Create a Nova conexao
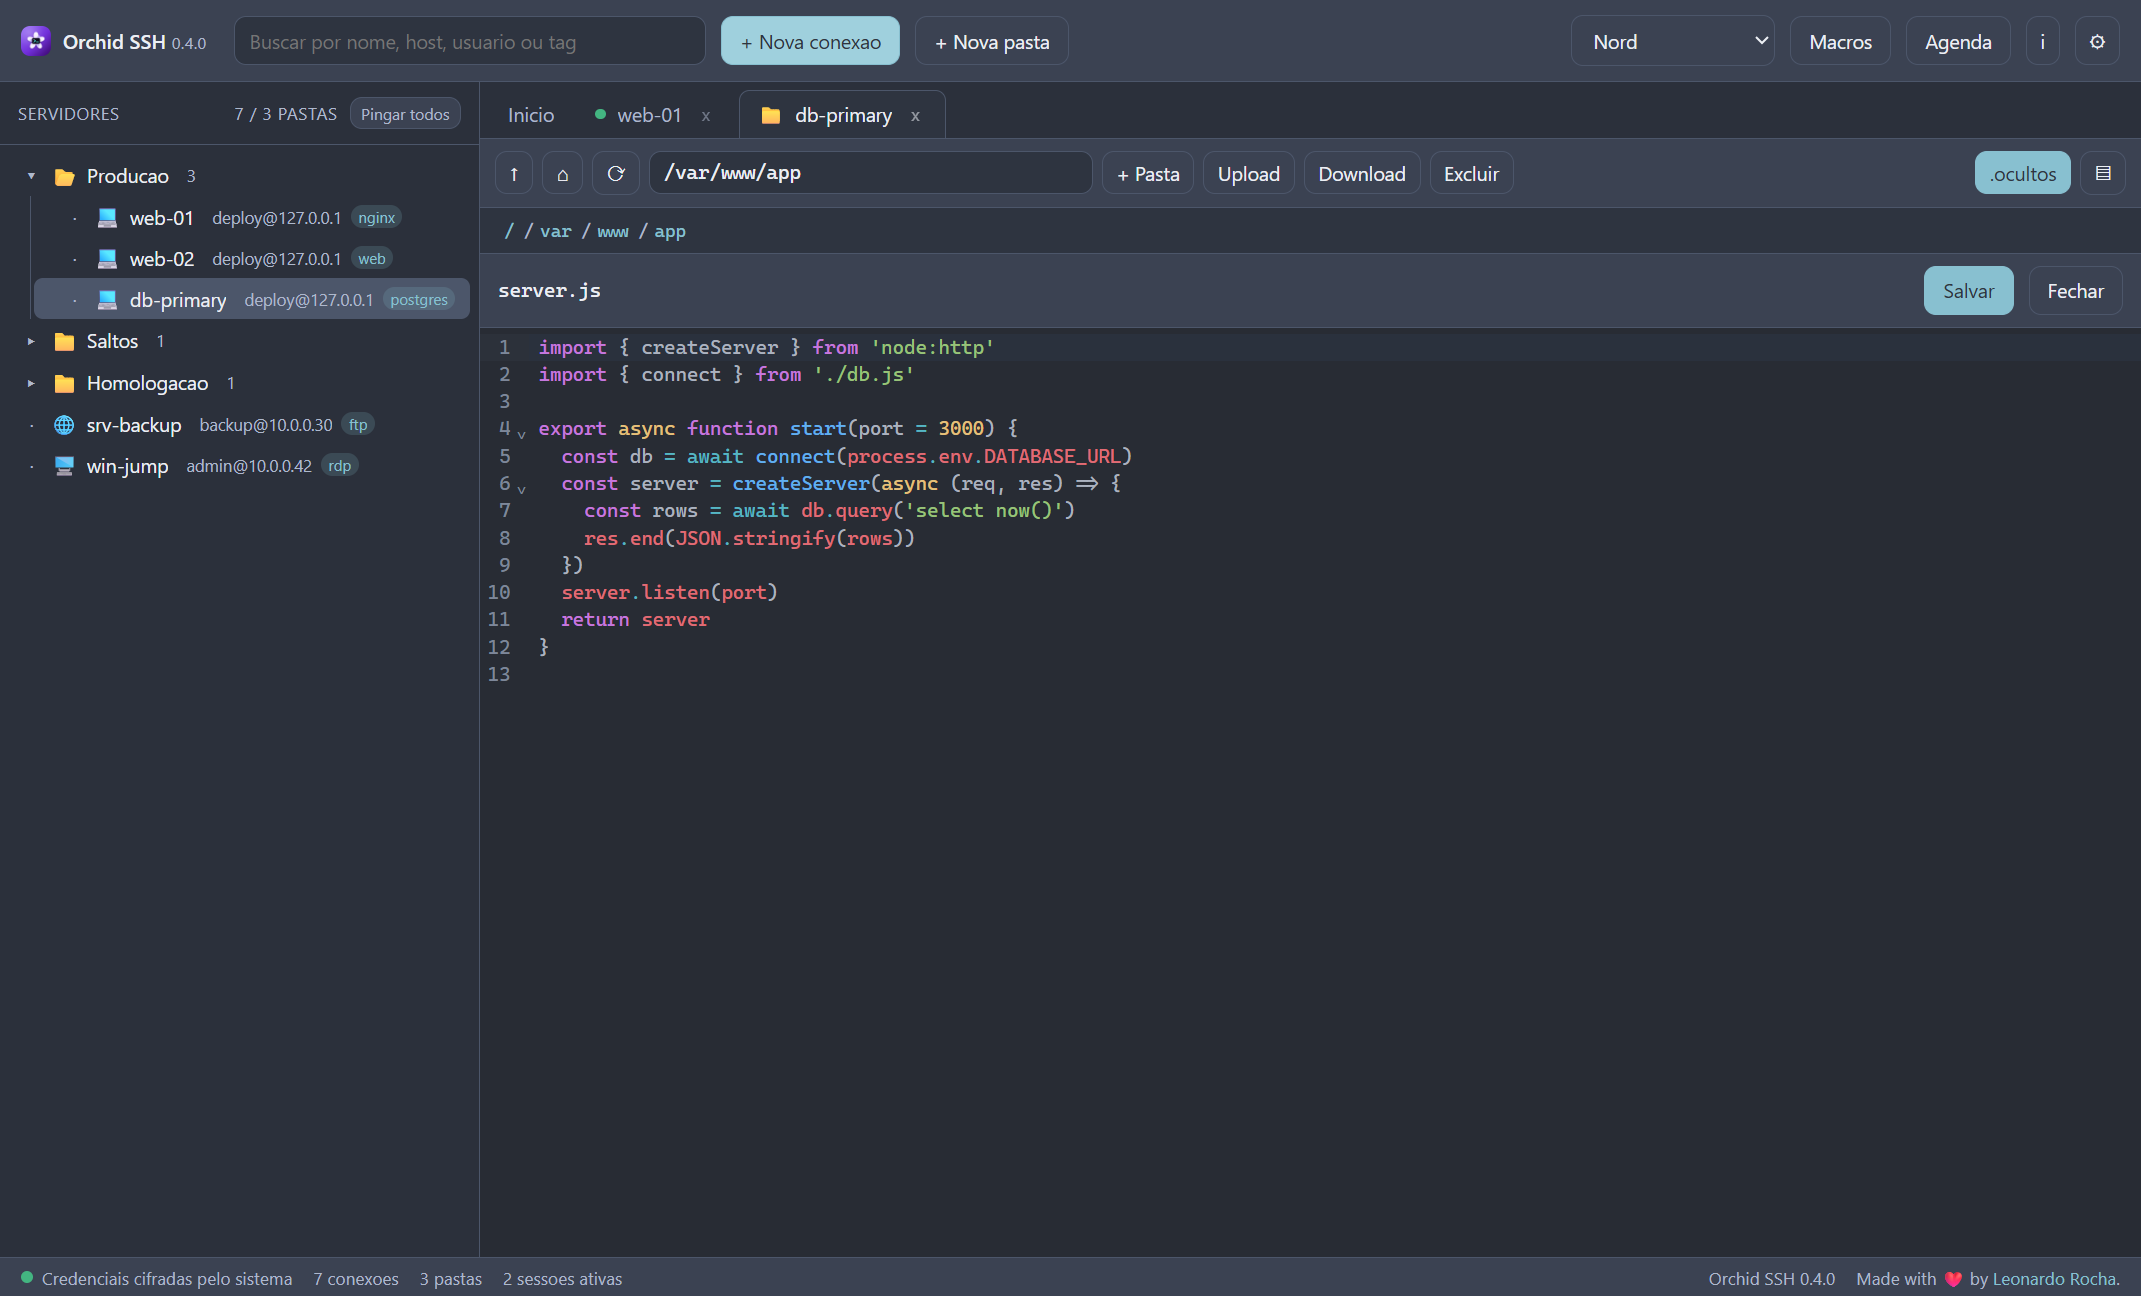 [810, 42]
